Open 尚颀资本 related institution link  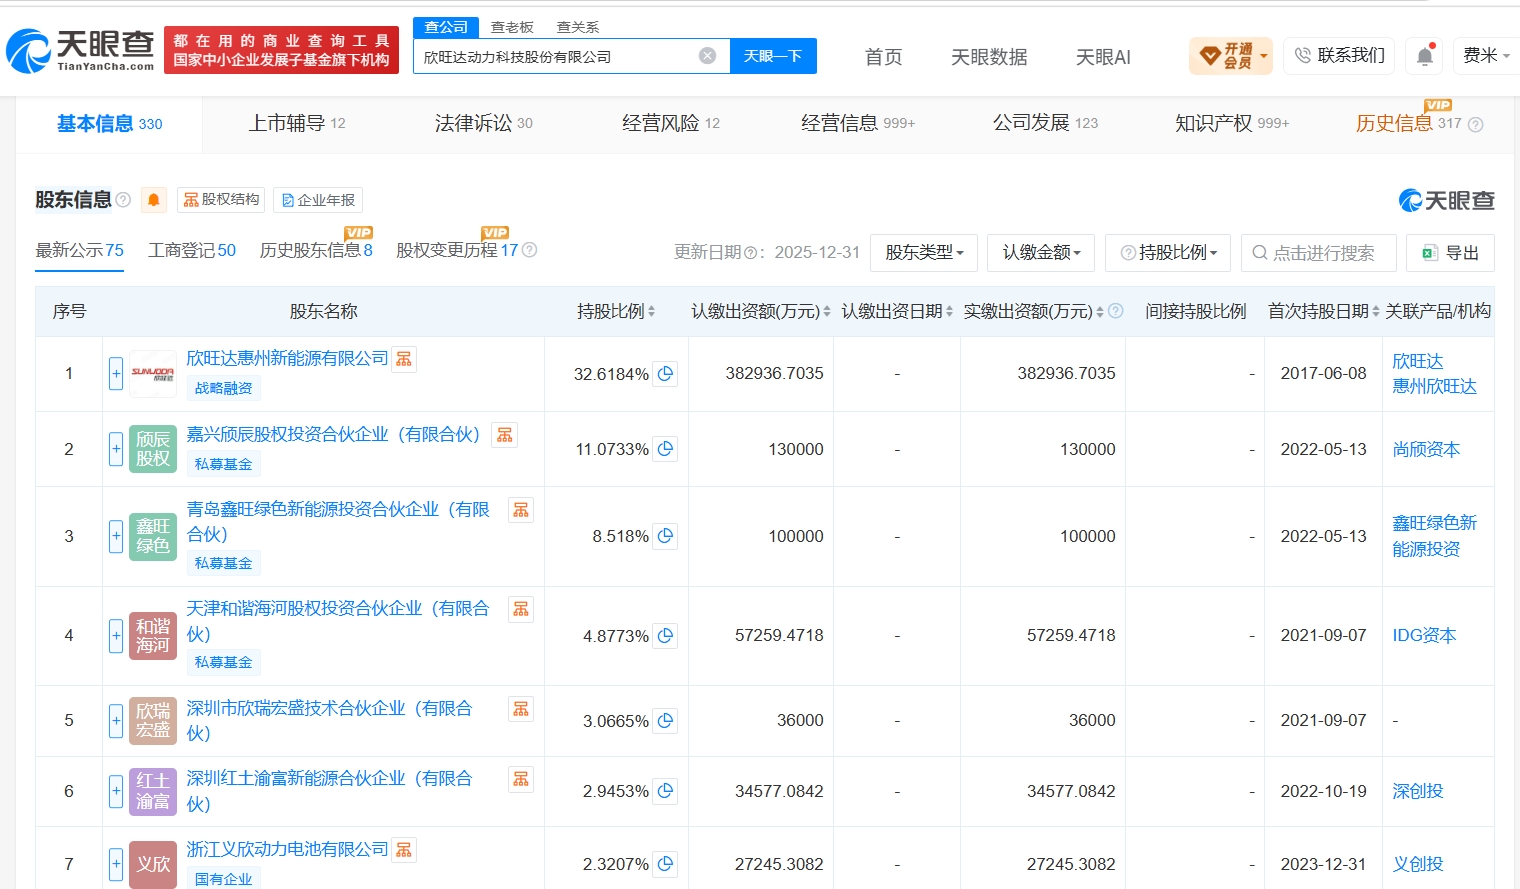coord(1426,449)
